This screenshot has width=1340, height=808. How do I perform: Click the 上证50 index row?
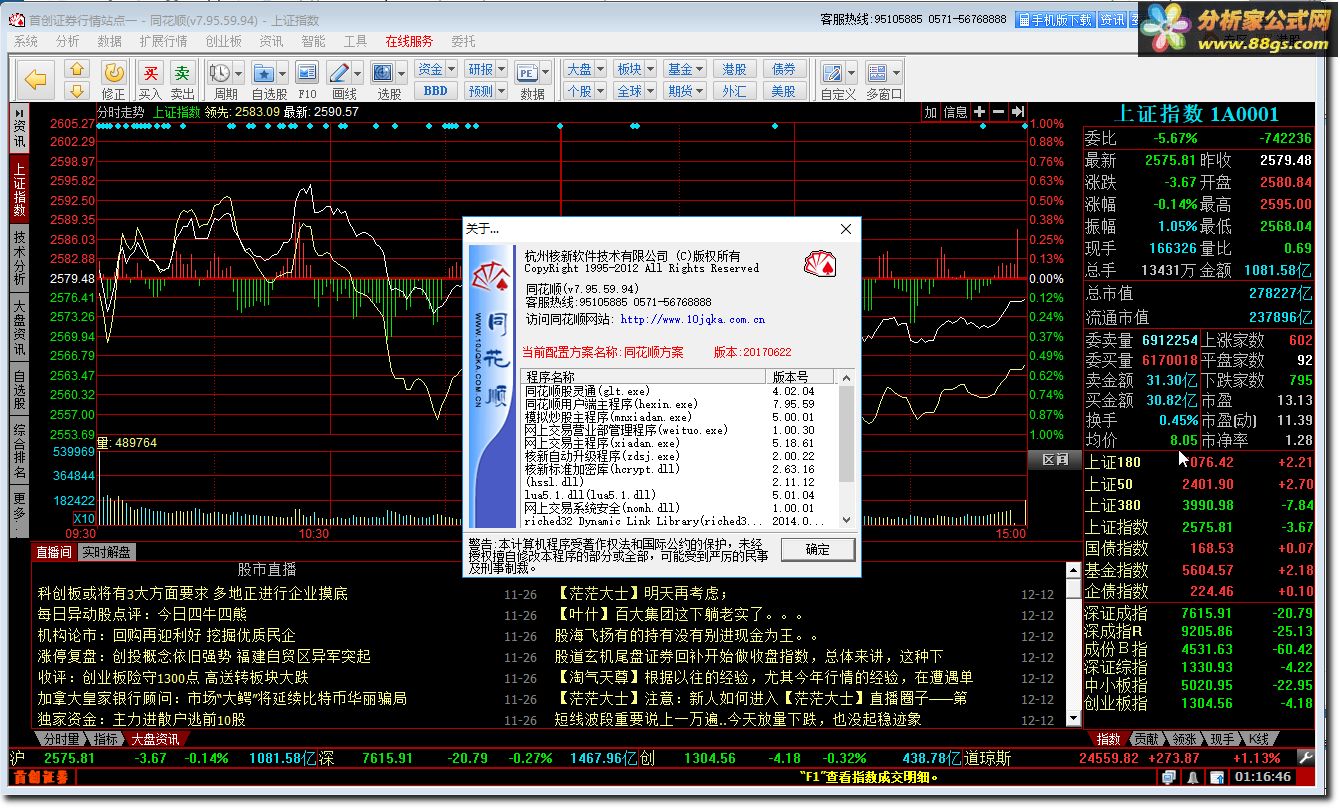[1199, 483]
